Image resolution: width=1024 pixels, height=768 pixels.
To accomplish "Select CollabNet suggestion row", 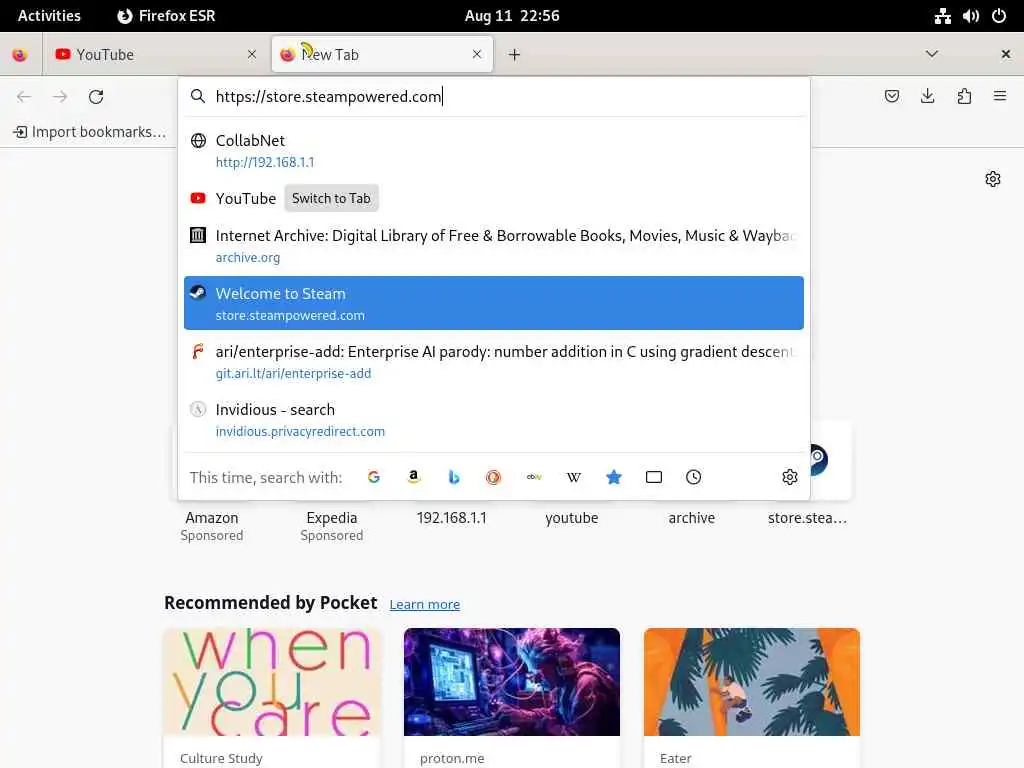I will pyautogui.click(x=494, y=151).
